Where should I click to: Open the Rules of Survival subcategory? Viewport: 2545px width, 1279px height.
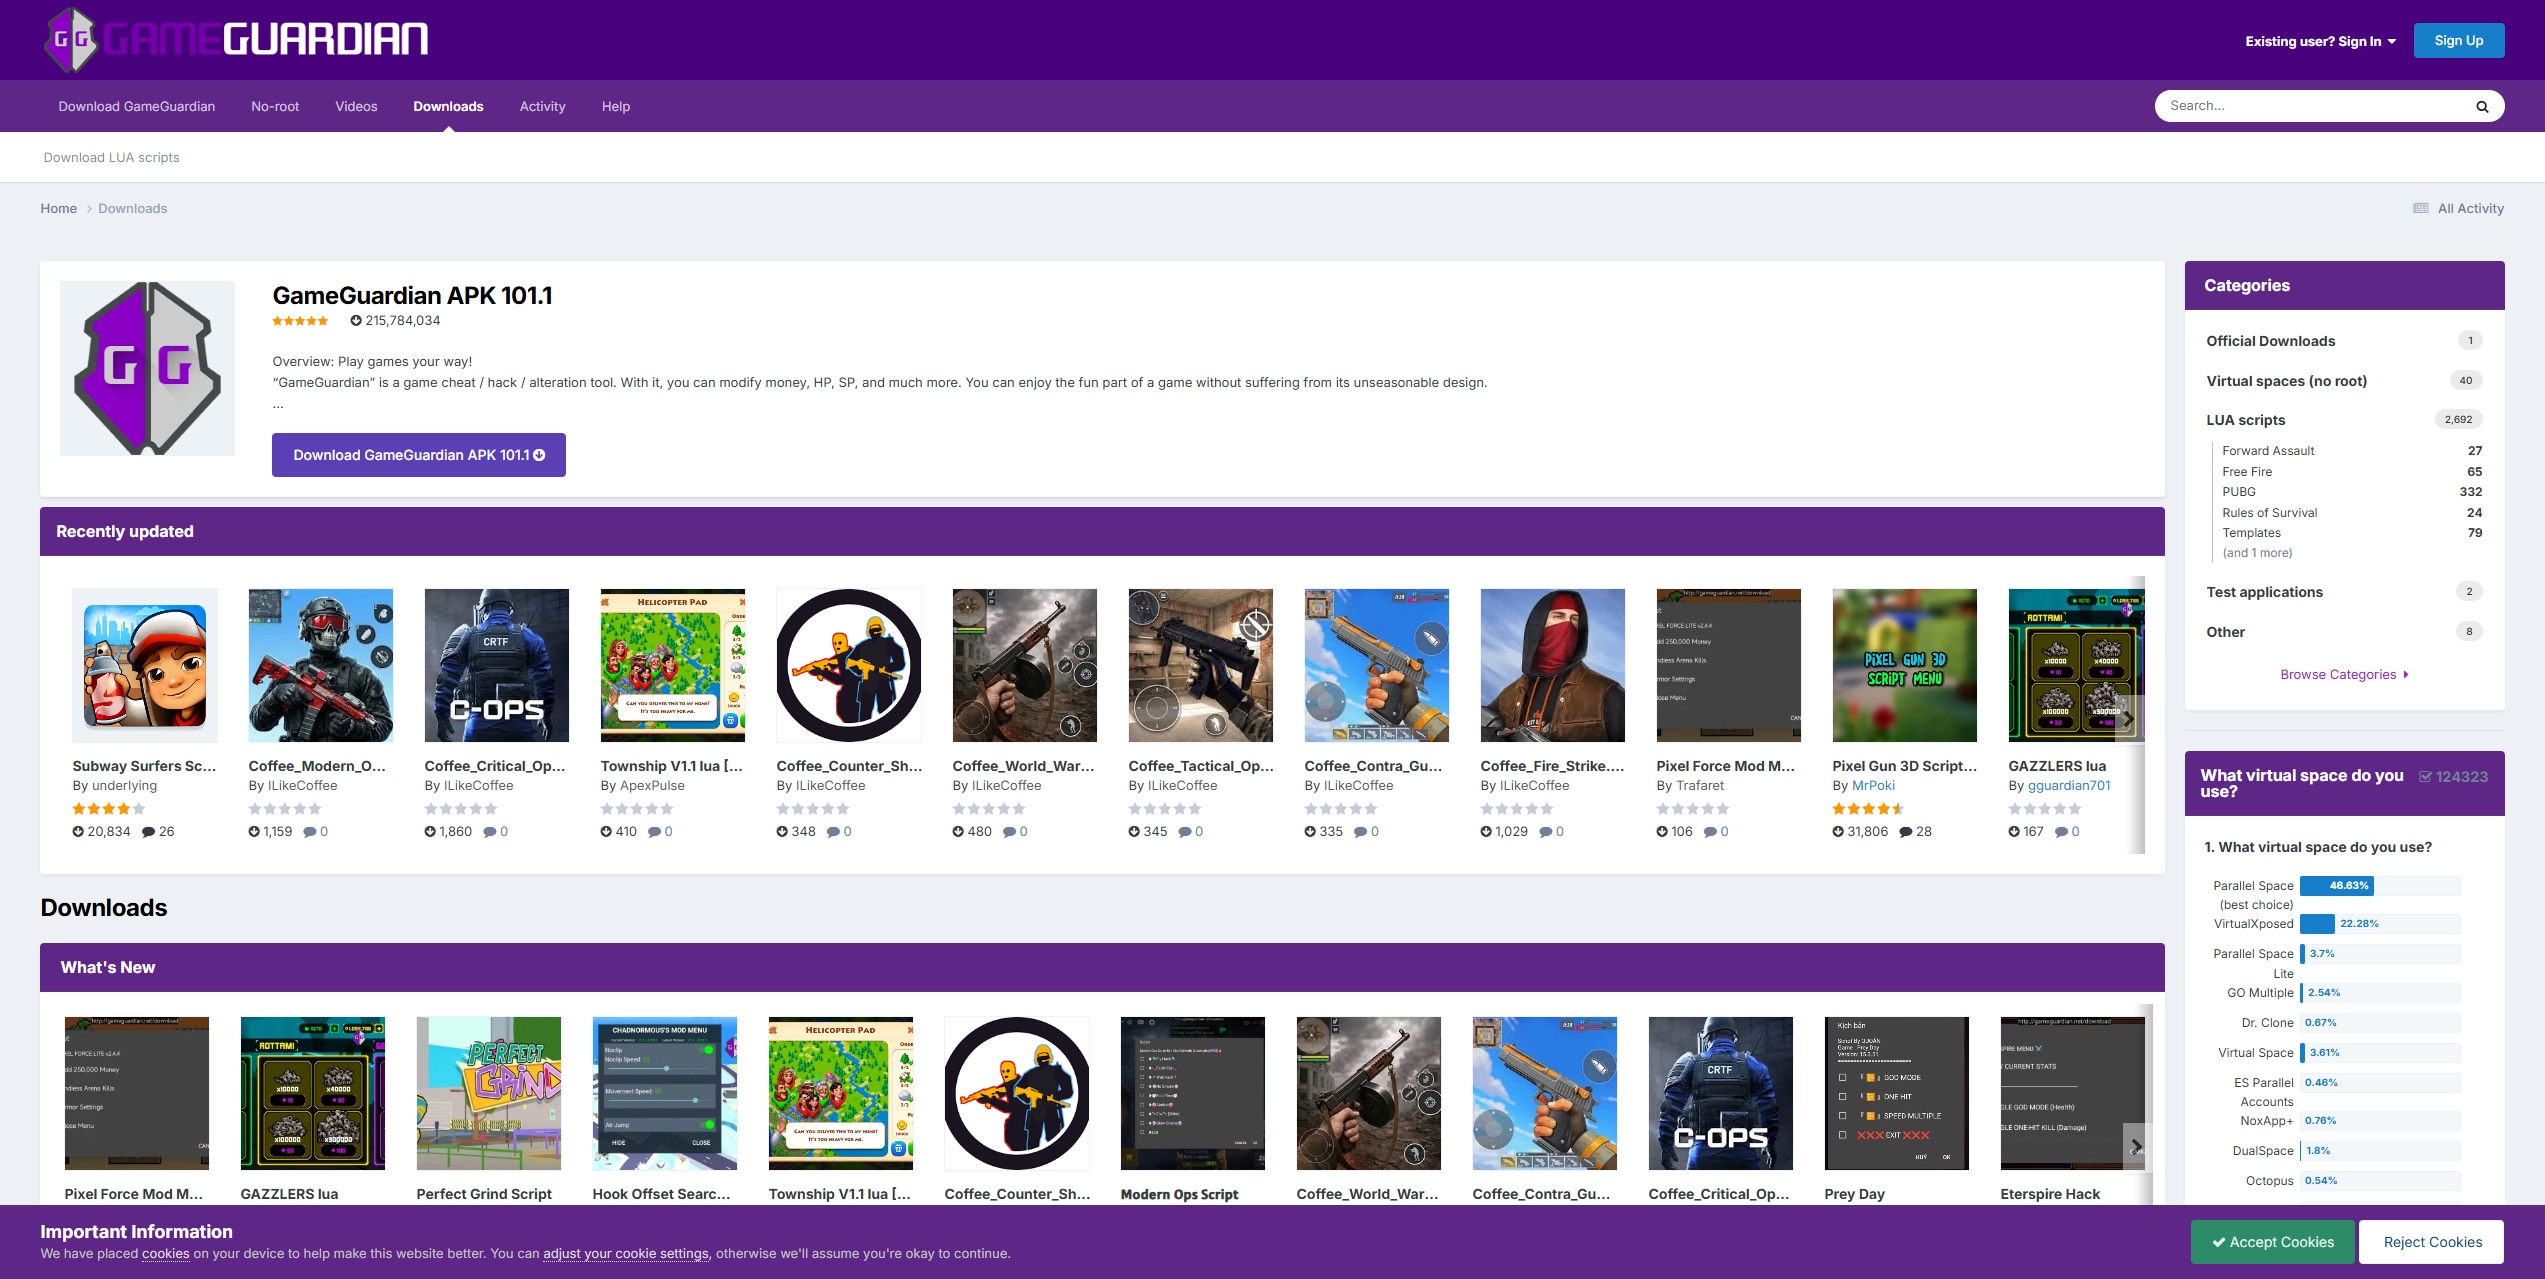pos(2270,513)
